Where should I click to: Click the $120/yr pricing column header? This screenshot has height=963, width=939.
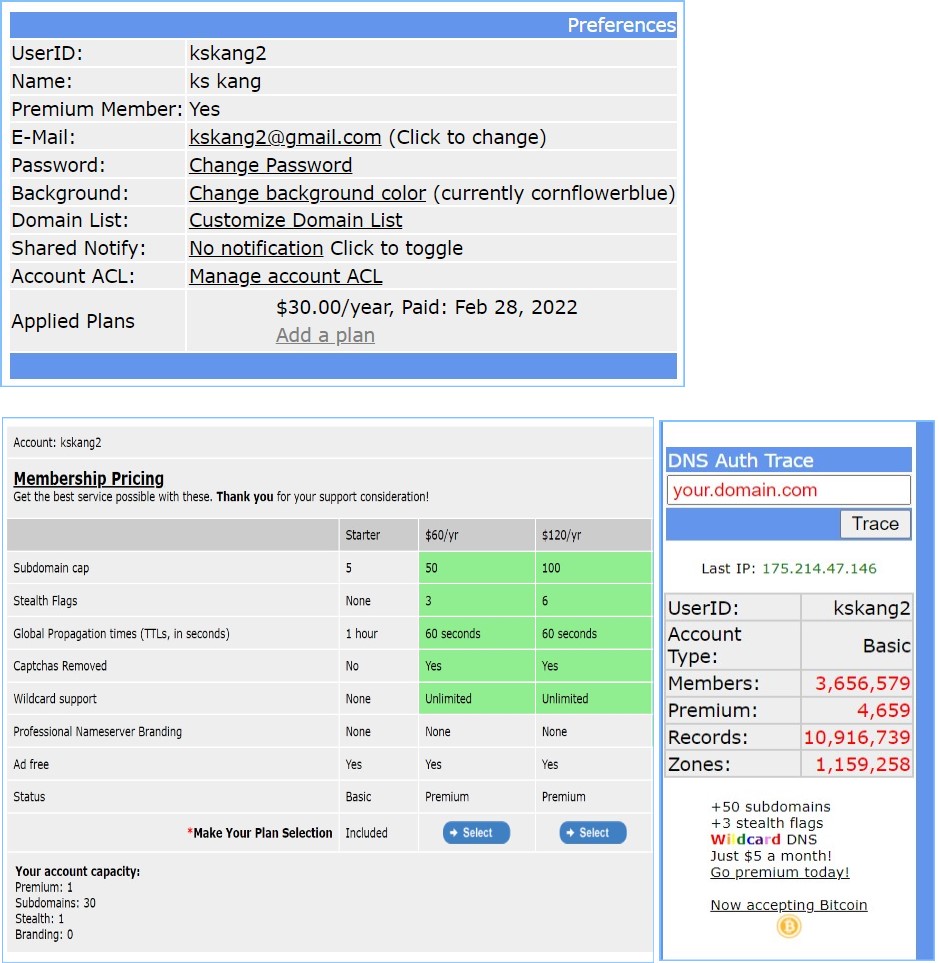click(x=561, y=534)
